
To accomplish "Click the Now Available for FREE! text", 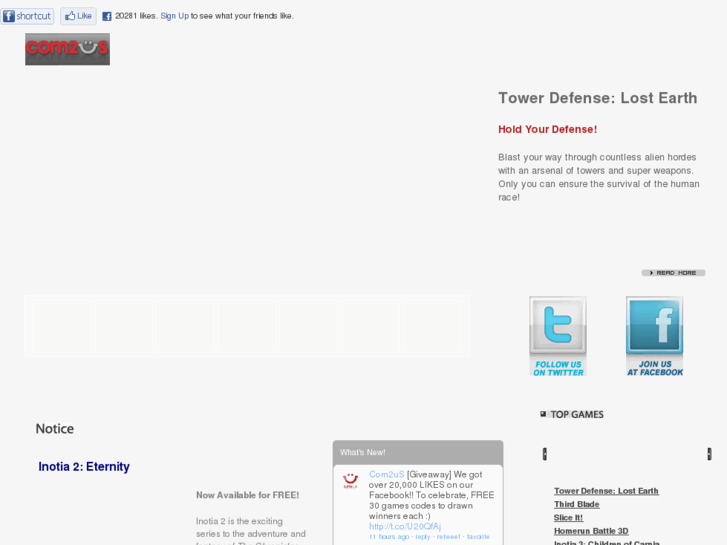I will click(x=248, y=495).
